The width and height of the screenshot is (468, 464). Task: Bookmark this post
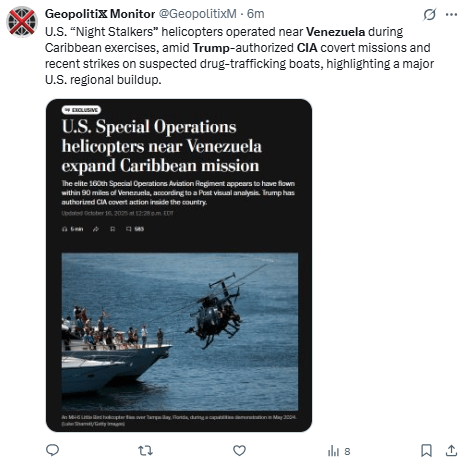426,451
